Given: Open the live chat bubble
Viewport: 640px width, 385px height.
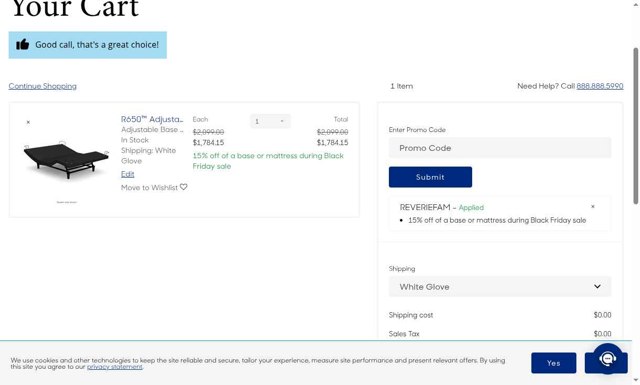Looking at the screenshot, I should (607, 358).
